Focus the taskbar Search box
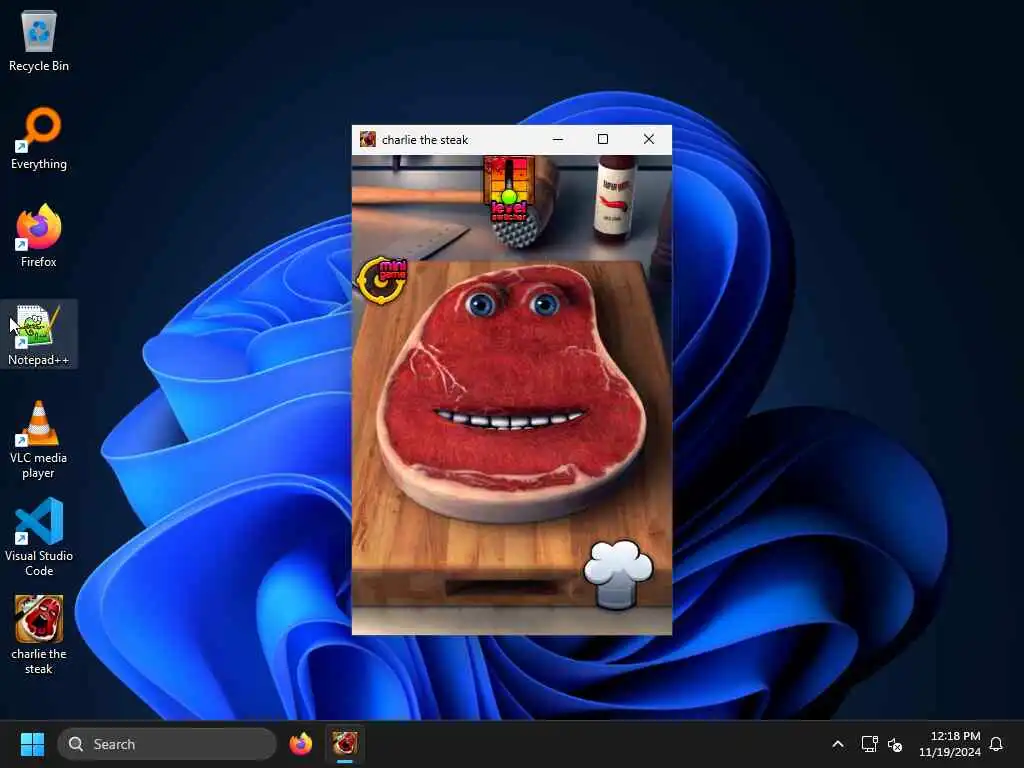This screenshot has height=768, width=1024. click(x=167, y=744)
